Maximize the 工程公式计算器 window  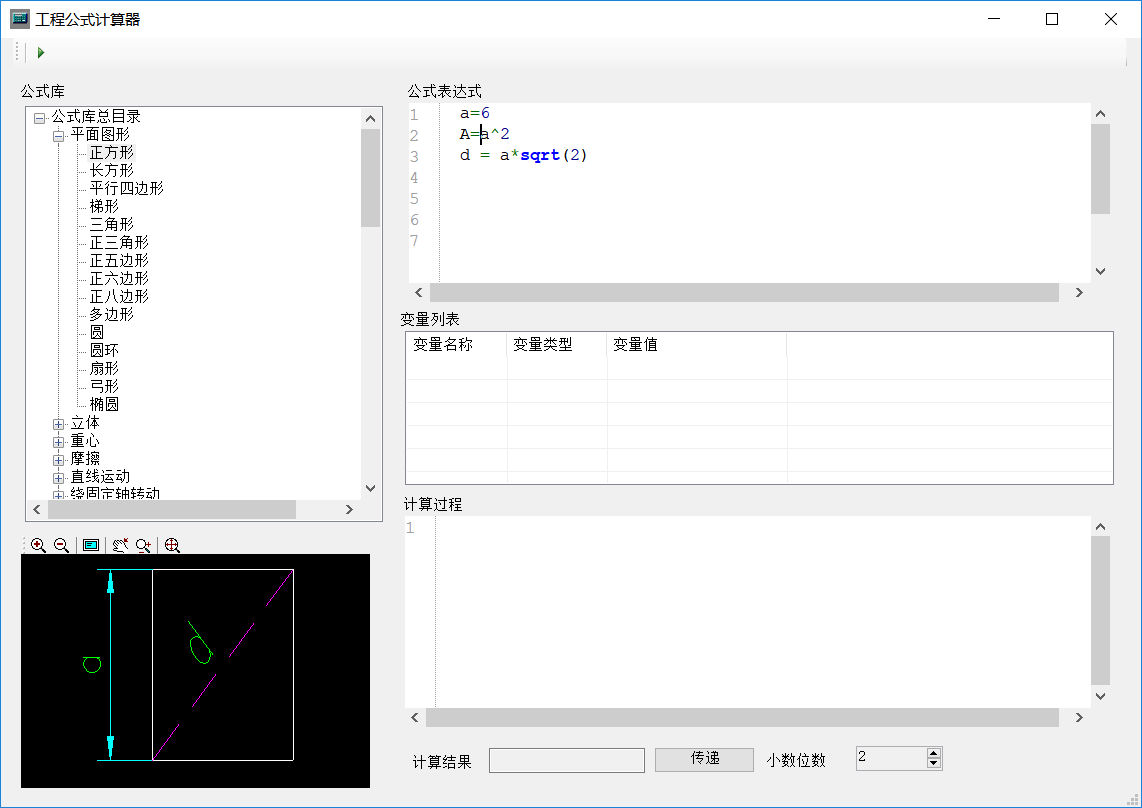1052,19
